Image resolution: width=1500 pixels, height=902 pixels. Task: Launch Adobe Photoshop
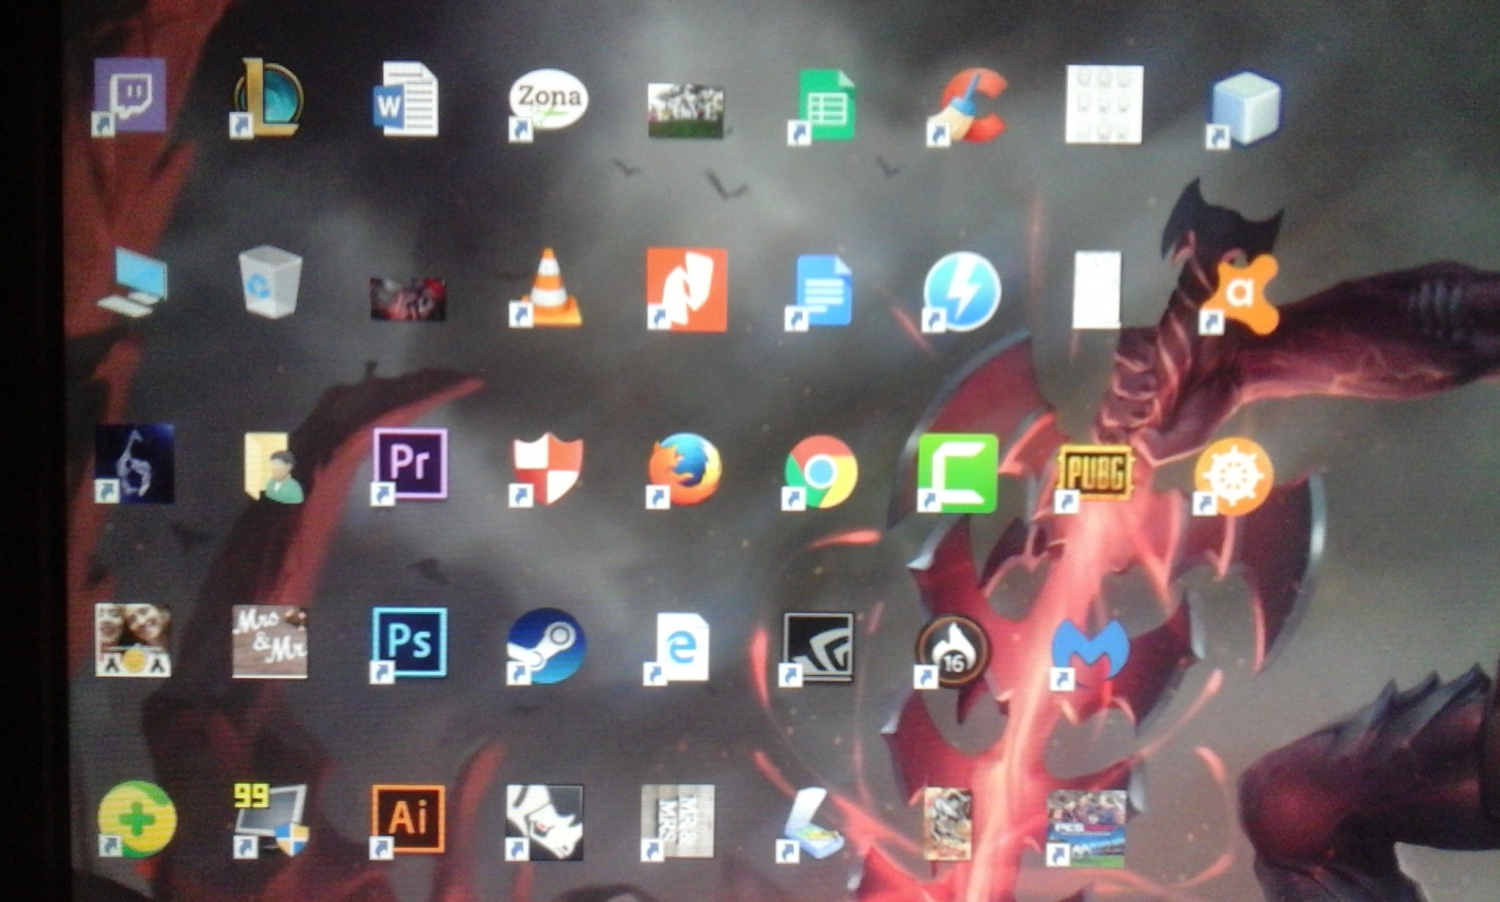pos(408,644)
